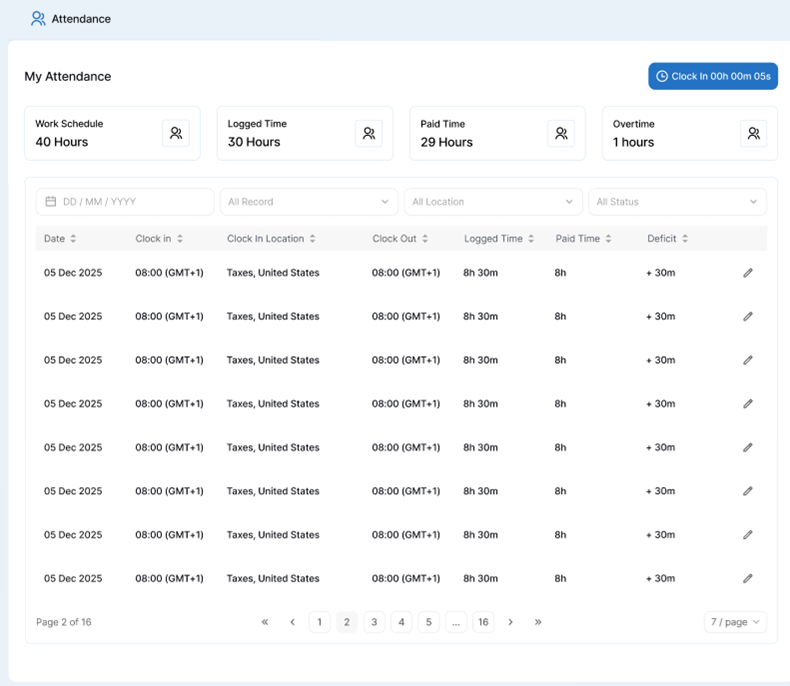Image resolution: width=790 pixels, height=686 pixels.
Task: Open the All Record dropdown
Action: click(x=309, y=202)
